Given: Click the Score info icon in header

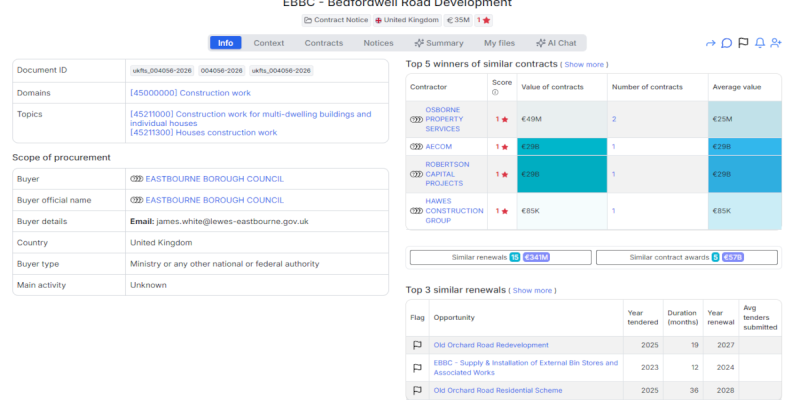Looking at the screenshot, I should [x=495, y=92].
